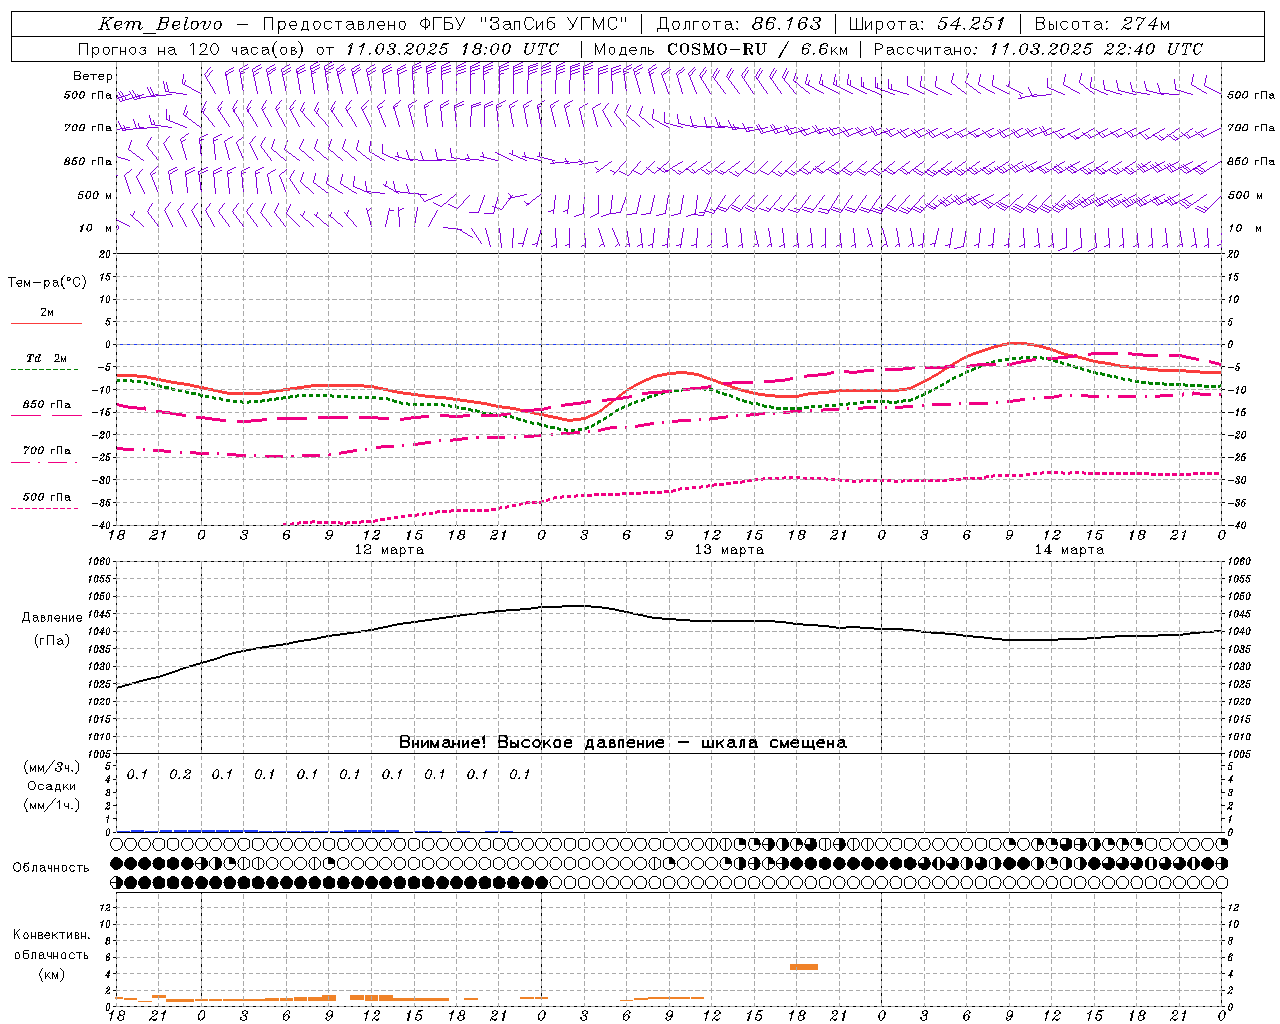The width and height of the screenshot is (1280, 1024).
Task: Select the elevation text Высота: 274м
Action: point(1102,24)
